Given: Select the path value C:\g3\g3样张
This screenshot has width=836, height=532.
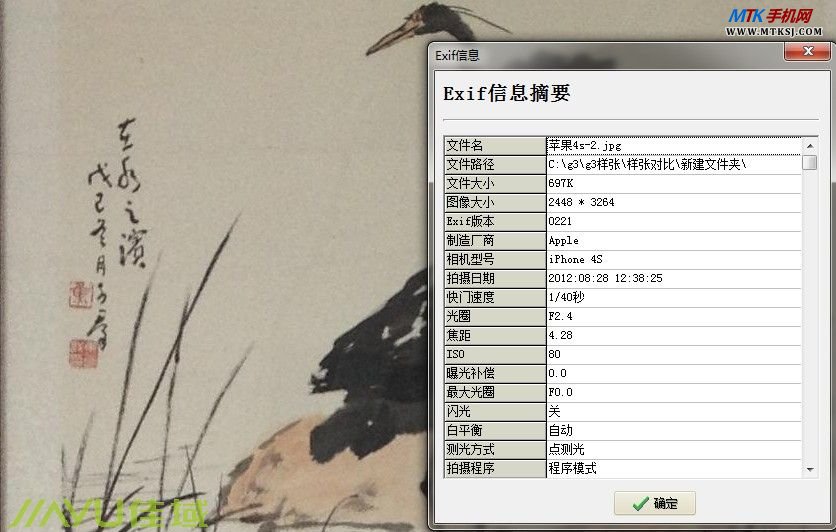Looking at the screenshot, I should pyautogui.click(x=674, y=165).
